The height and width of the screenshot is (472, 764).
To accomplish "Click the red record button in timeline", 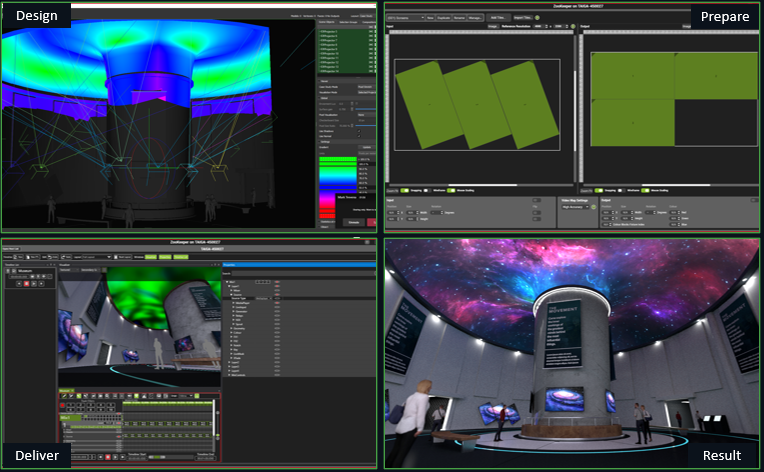I will click(62, 405).
